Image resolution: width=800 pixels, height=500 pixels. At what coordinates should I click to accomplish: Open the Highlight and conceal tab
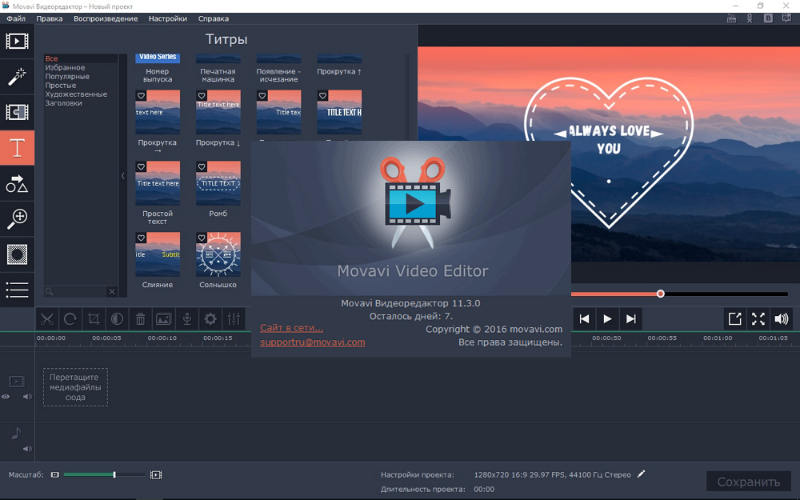[x=17, y=254]
